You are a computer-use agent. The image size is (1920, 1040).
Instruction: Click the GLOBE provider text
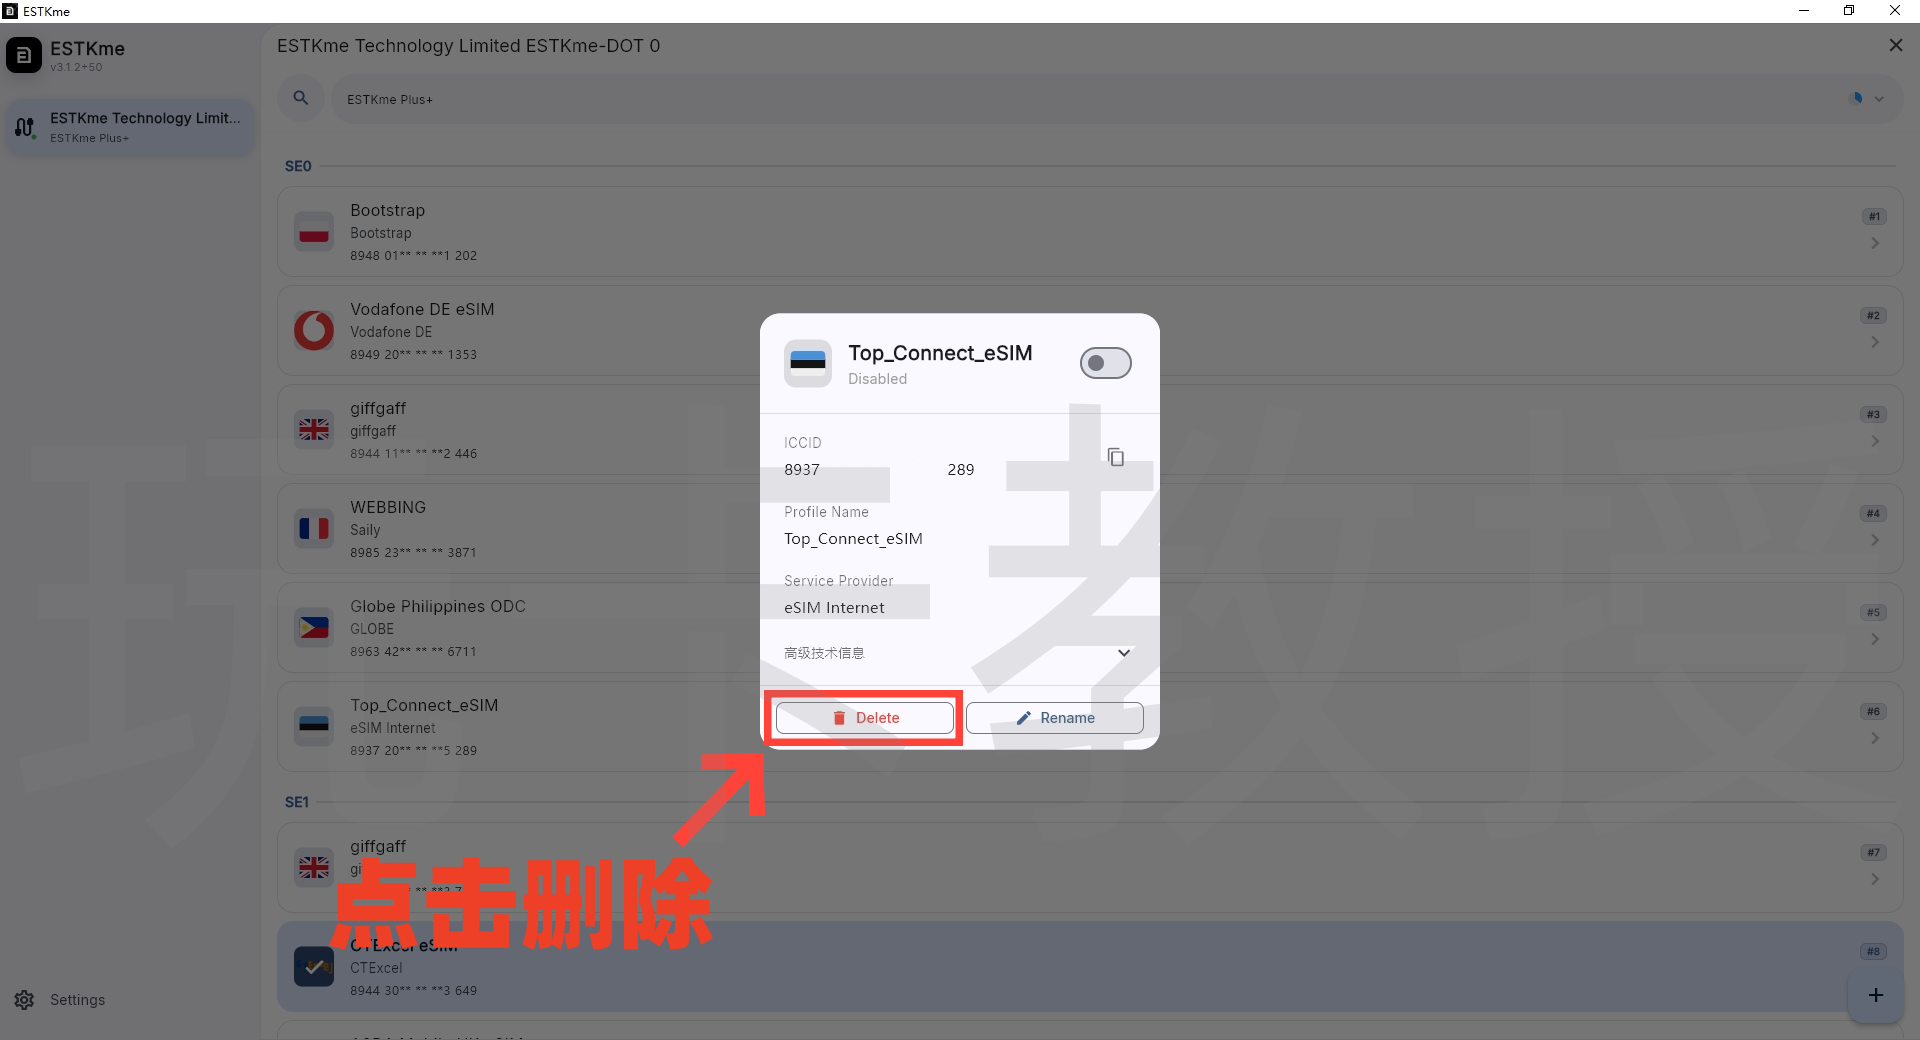[x=372, y=629]
